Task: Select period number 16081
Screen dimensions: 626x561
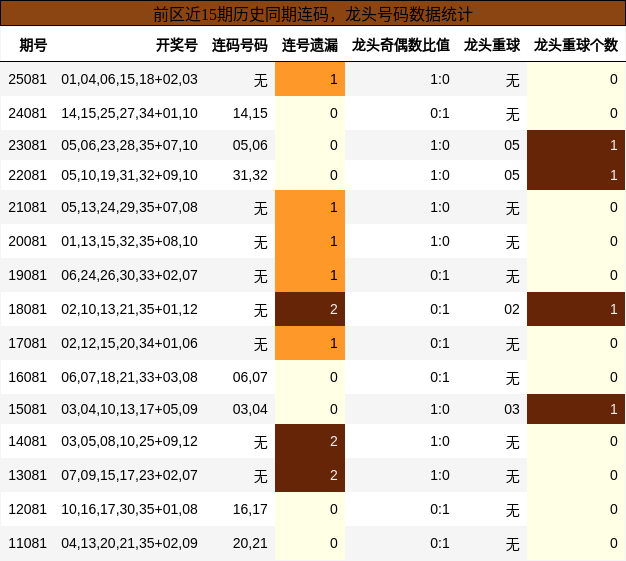Action: pyautogui.click(x=28, y=377)
